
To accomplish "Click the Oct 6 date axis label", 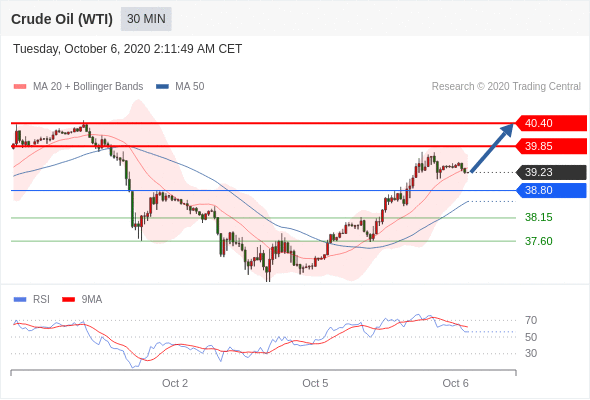I will tap(456, 383).
